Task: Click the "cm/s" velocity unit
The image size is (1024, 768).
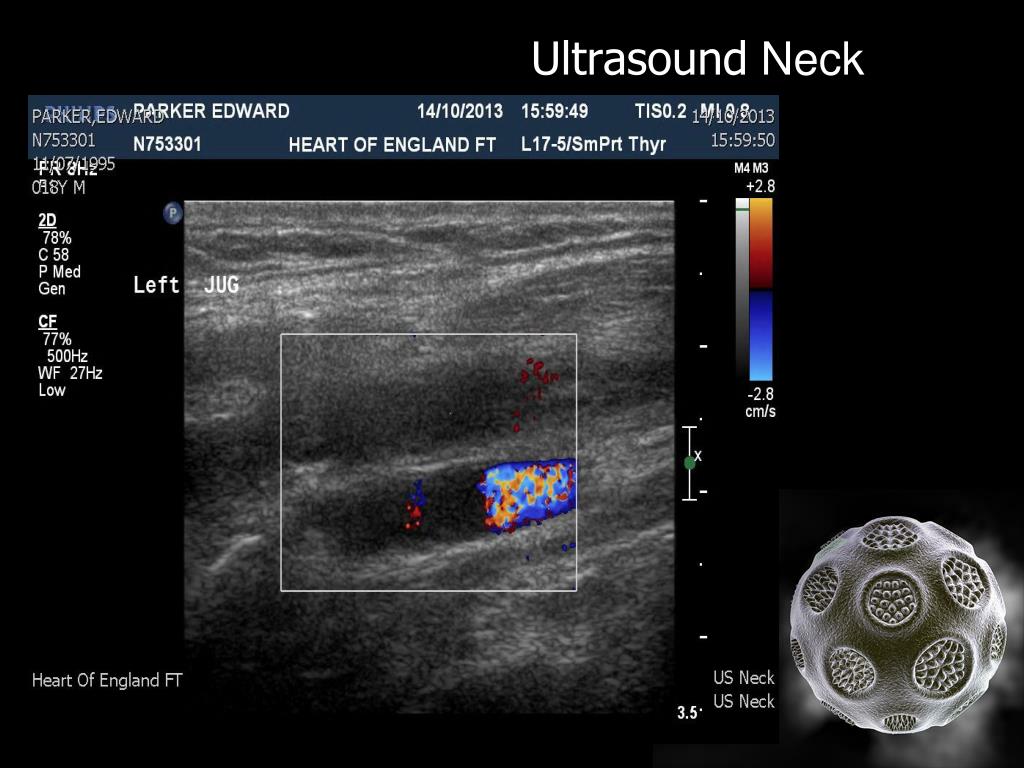Action: (760, 411)
